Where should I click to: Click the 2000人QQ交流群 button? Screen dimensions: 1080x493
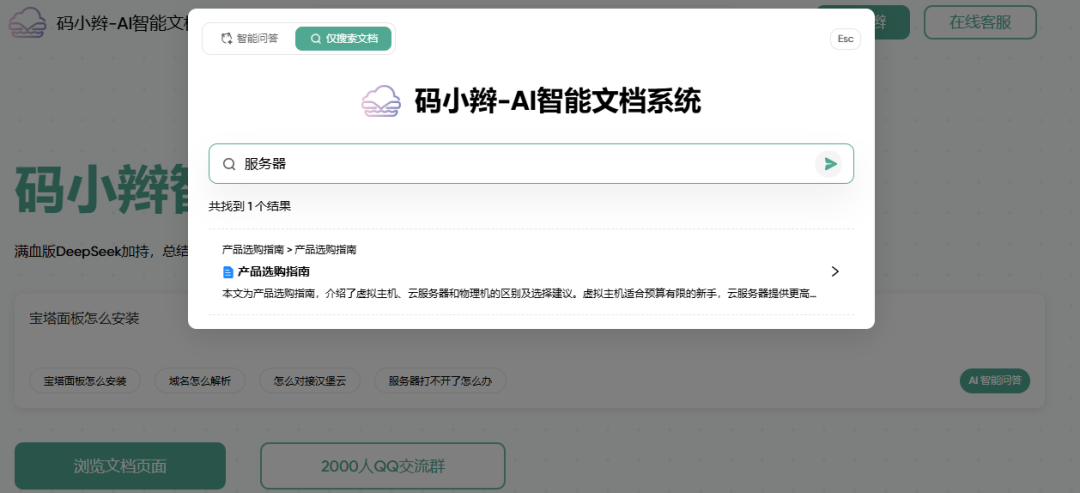tap(383, 466)
